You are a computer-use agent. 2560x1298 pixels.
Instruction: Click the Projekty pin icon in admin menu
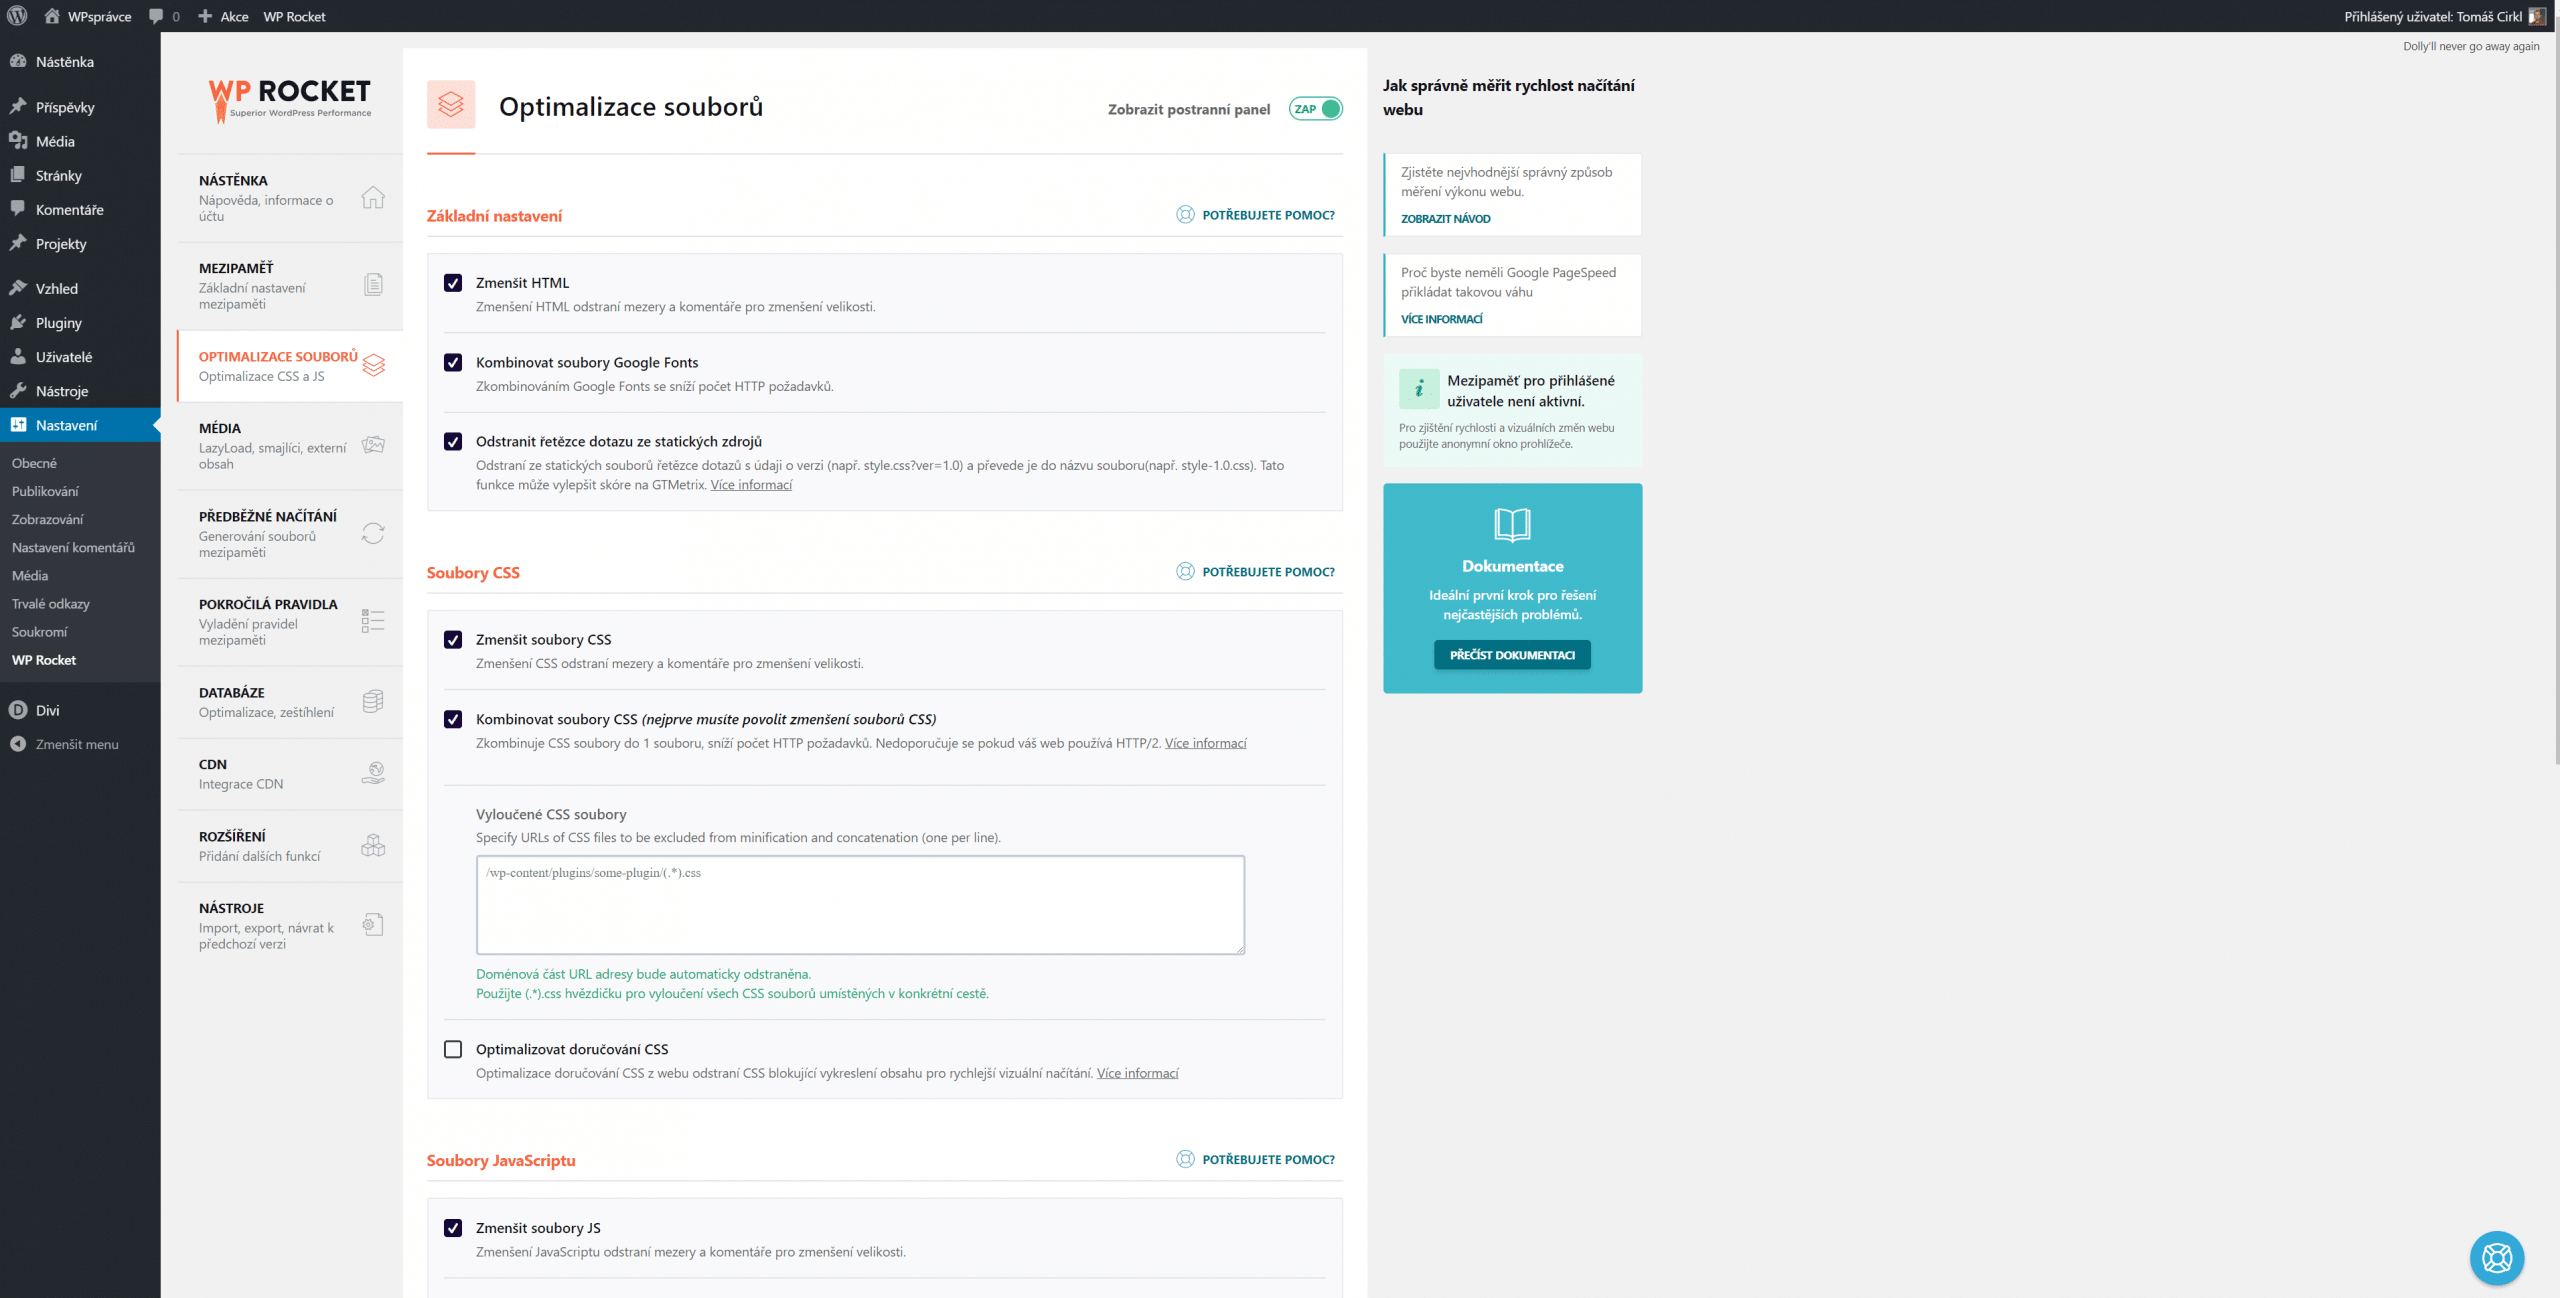[x=18, y=243]
